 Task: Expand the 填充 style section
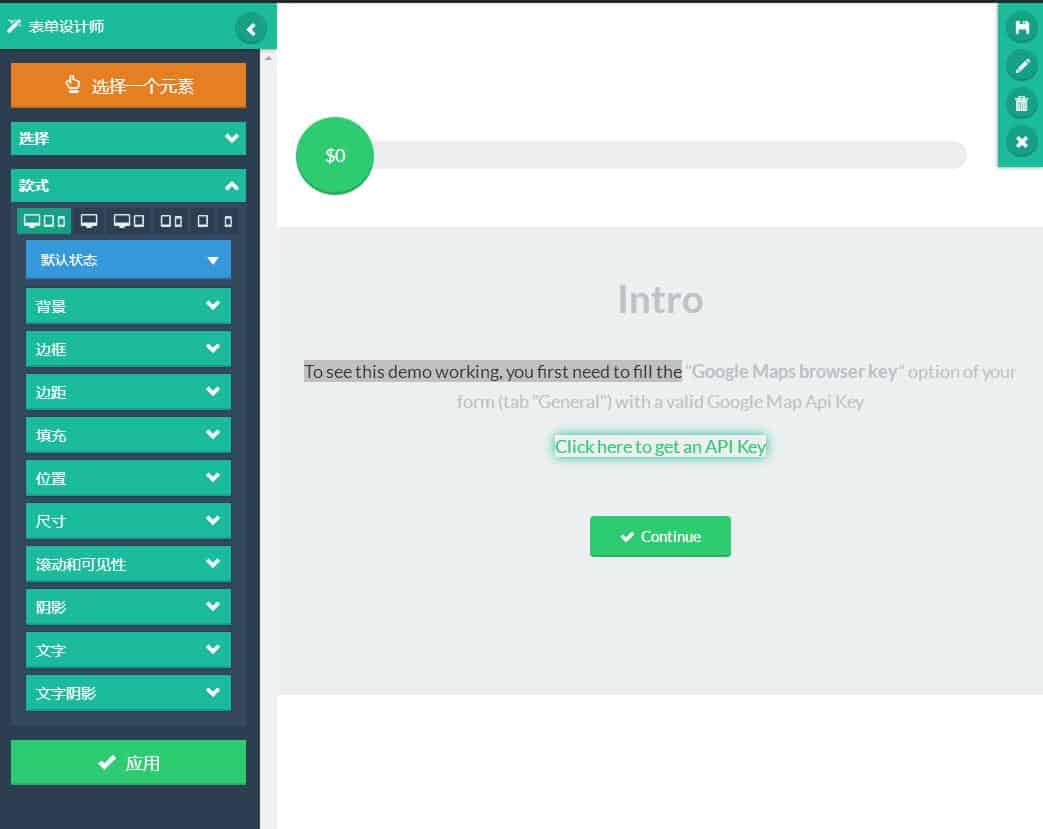(128, 435)
